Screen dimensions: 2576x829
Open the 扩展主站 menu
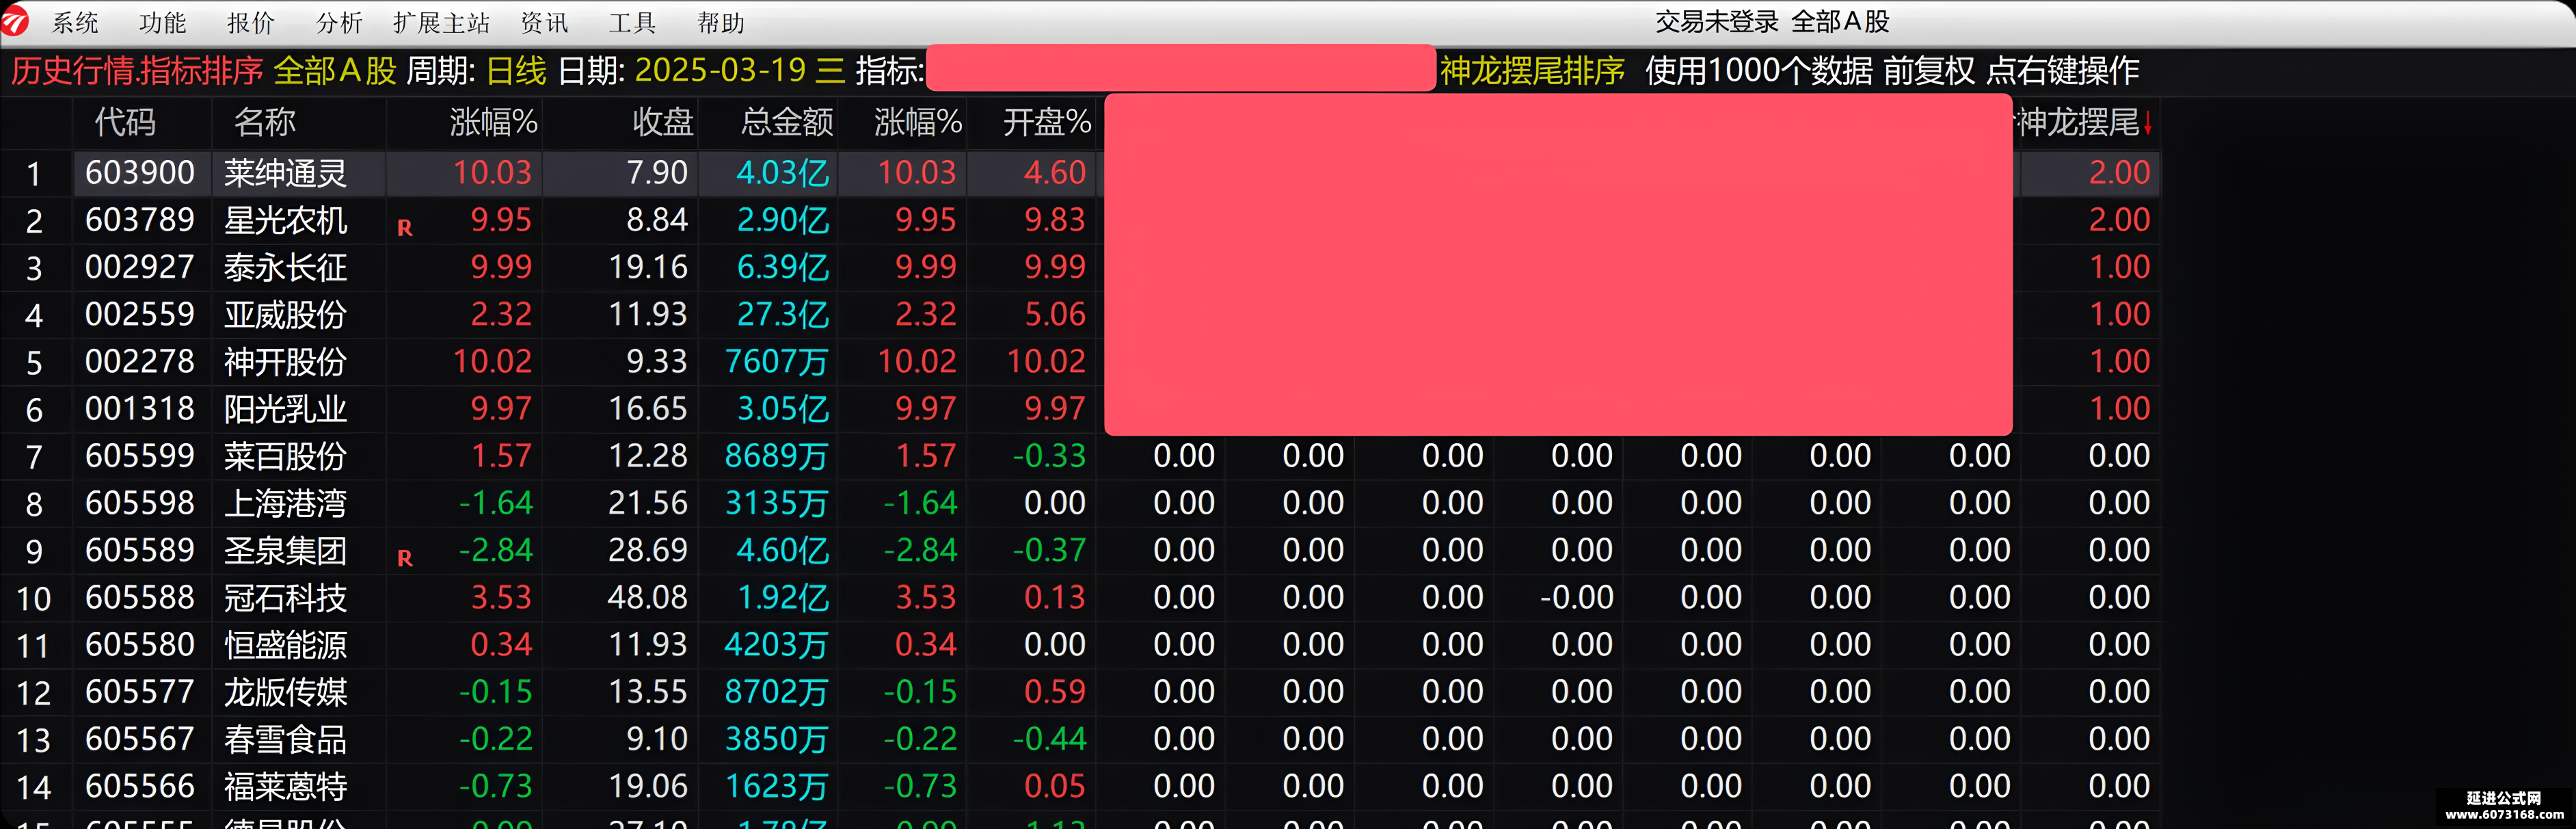click(x=441, y=22)
